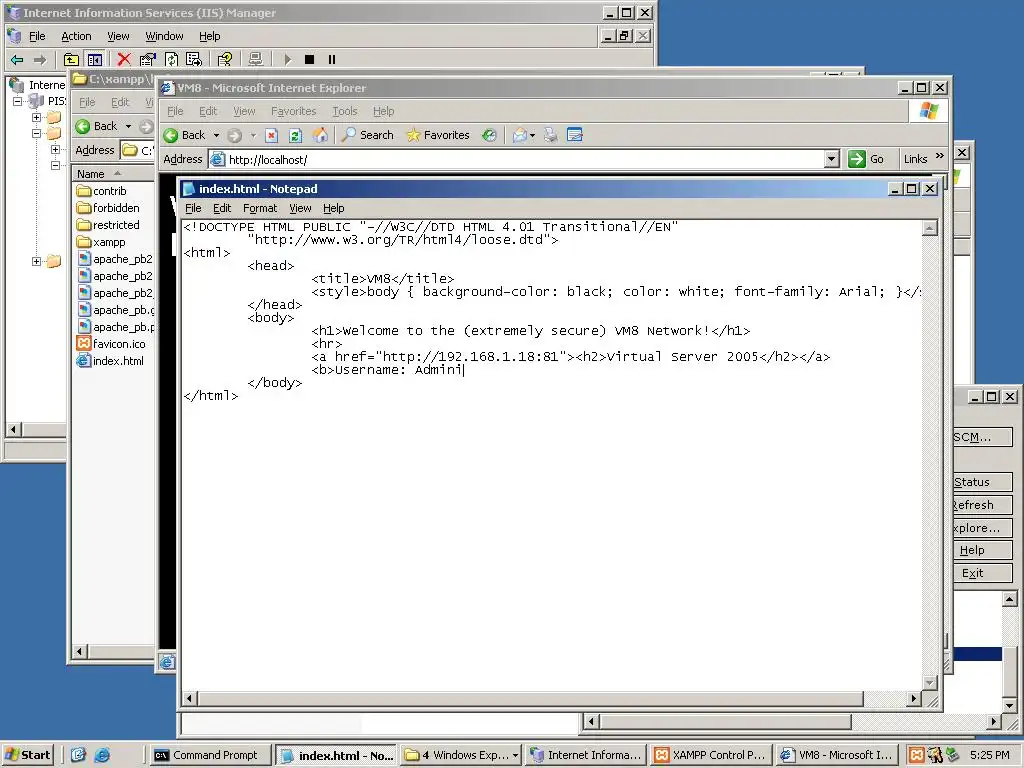This screenshot has height=768, width=1024.
Task: Click the Edit page icon in Internet Explorer
Action: (575, 135)
